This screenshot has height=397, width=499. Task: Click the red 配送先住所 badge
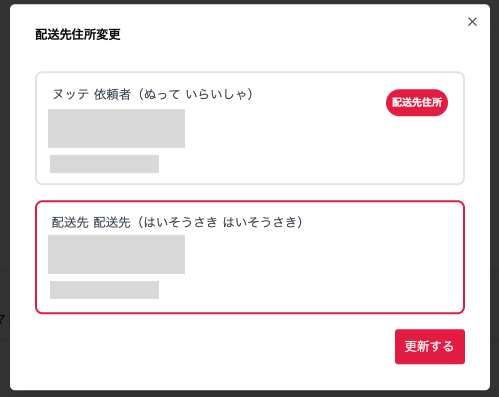tap(417, 102)
